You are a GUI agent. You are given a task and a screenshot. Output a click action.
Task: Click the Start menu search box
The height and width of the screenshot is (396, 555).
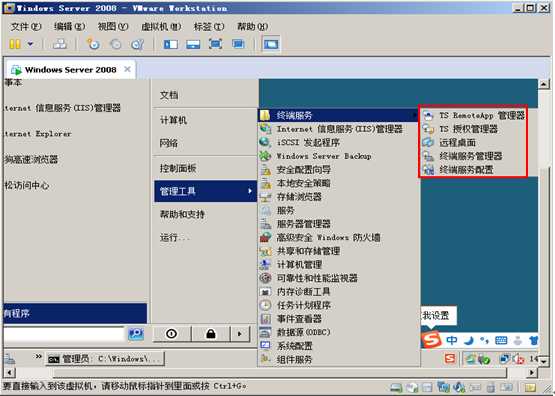pos(64,334)
